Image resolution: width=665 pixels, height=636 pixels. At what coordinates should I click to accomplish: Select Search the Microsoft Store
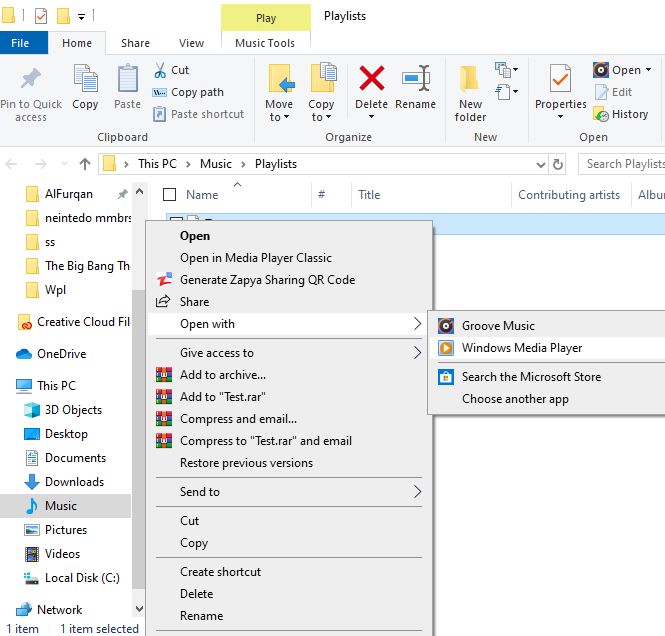(548, 377)
